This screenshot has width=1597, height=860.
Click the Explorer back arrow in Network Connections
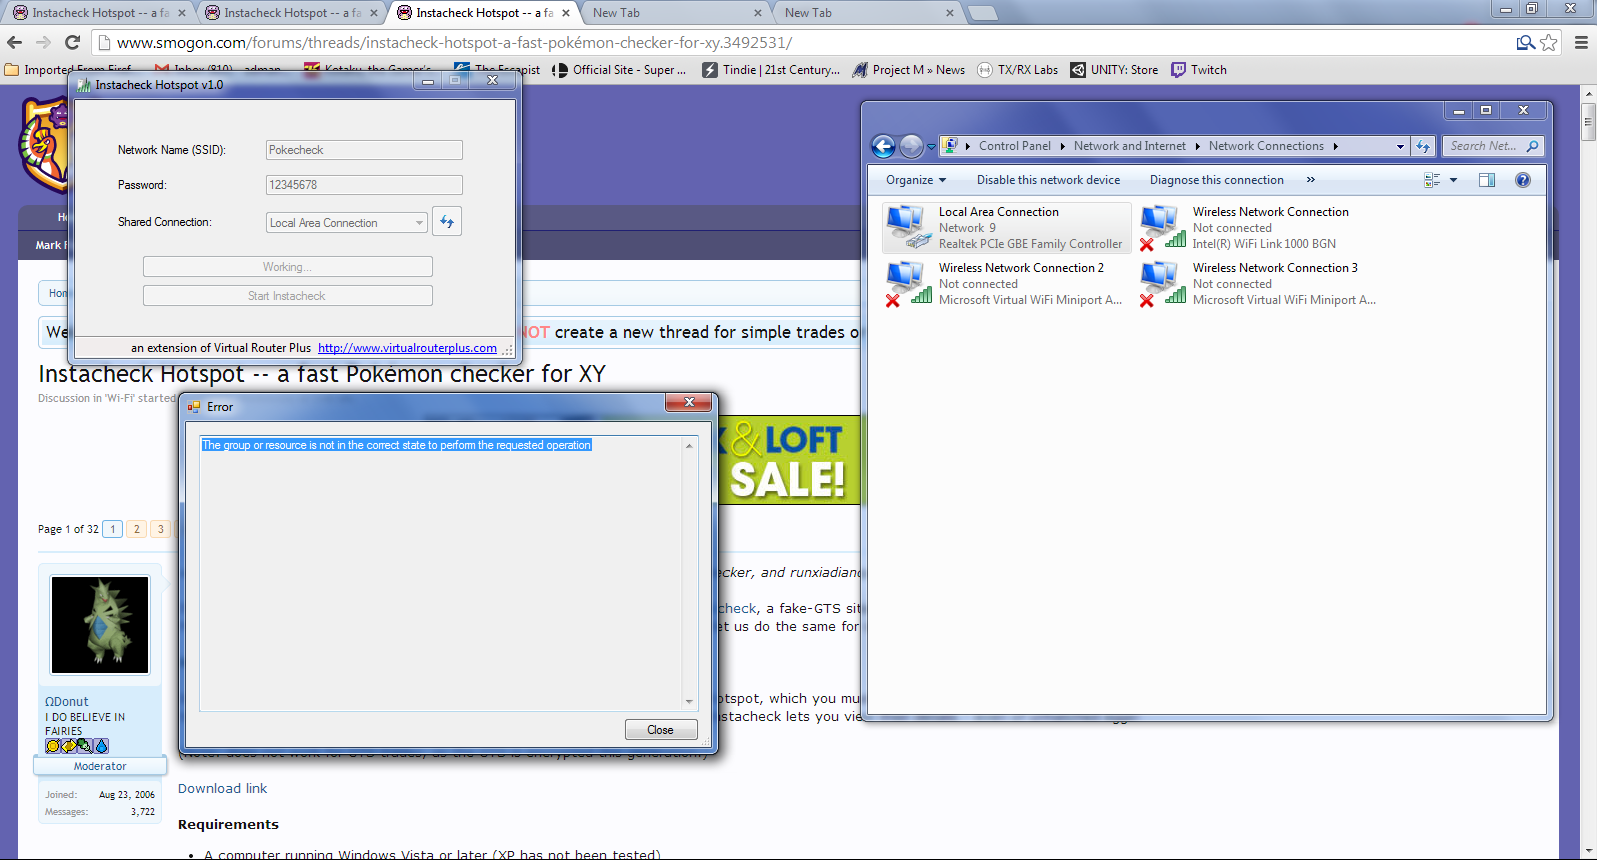tap(883, 146)
